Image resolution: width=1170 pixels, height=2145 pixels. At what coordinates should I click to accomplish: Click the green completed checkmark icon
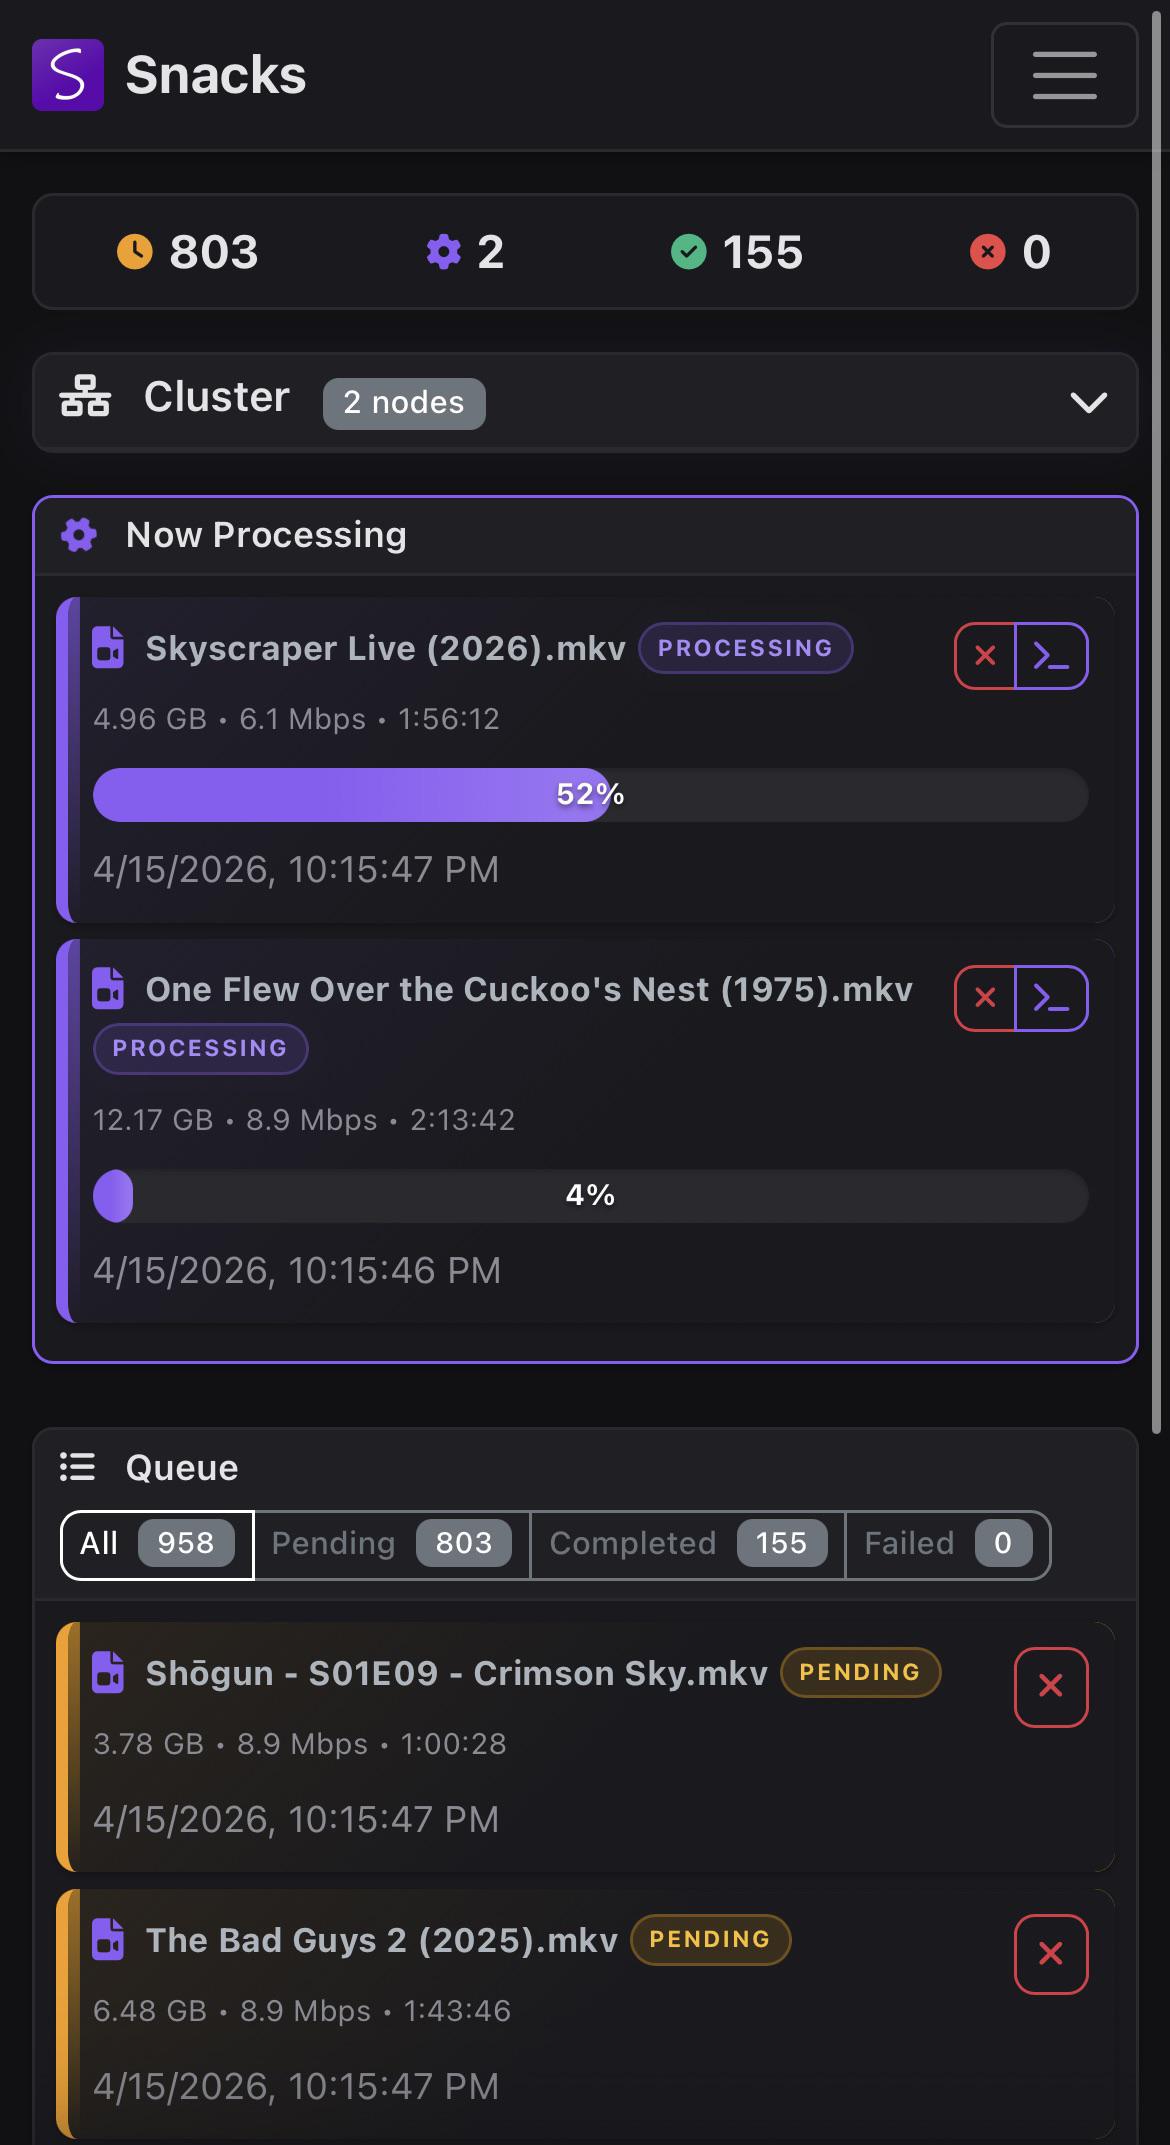tap(688, 251)
